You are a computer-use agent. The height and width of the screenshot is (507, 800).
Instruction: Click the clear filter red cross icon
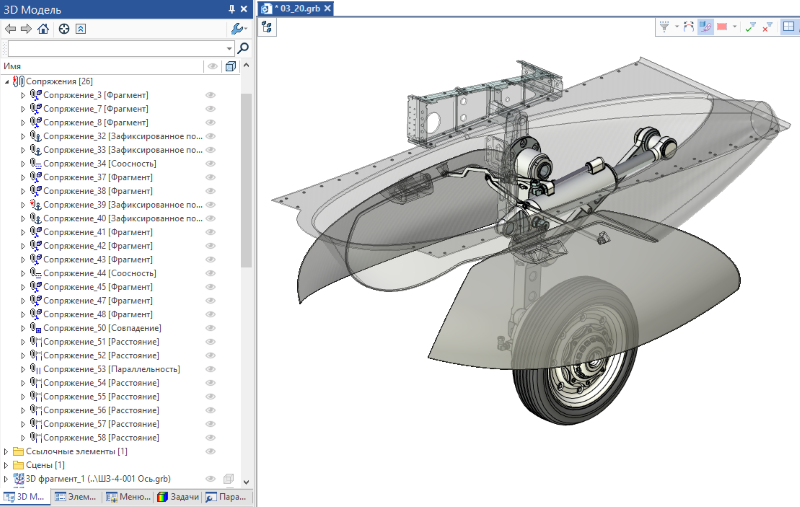766,27
